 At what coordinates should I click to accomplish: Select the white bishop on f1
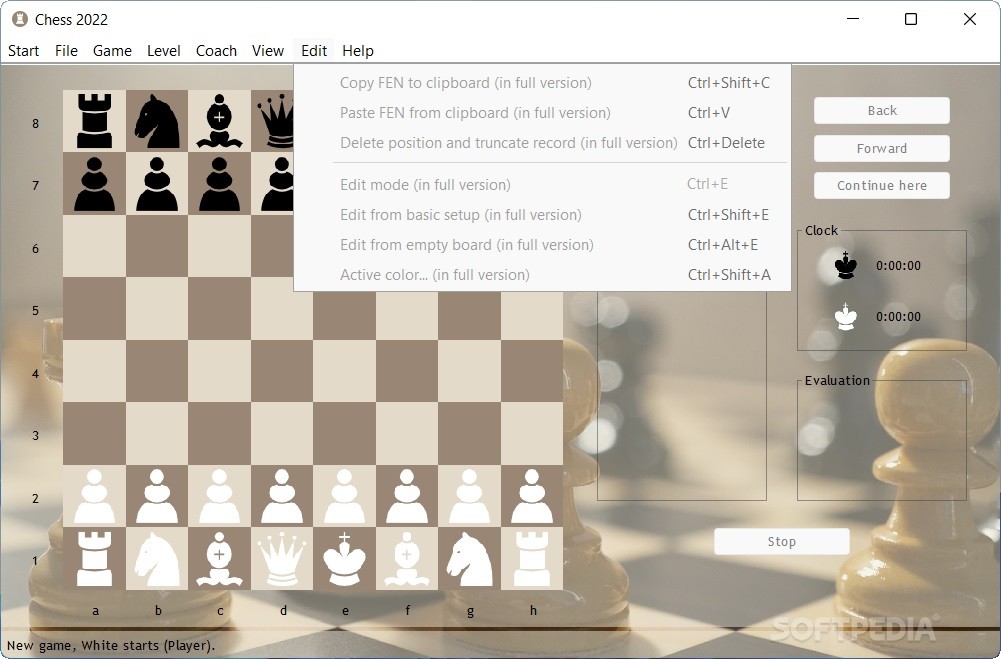point(407,559)
